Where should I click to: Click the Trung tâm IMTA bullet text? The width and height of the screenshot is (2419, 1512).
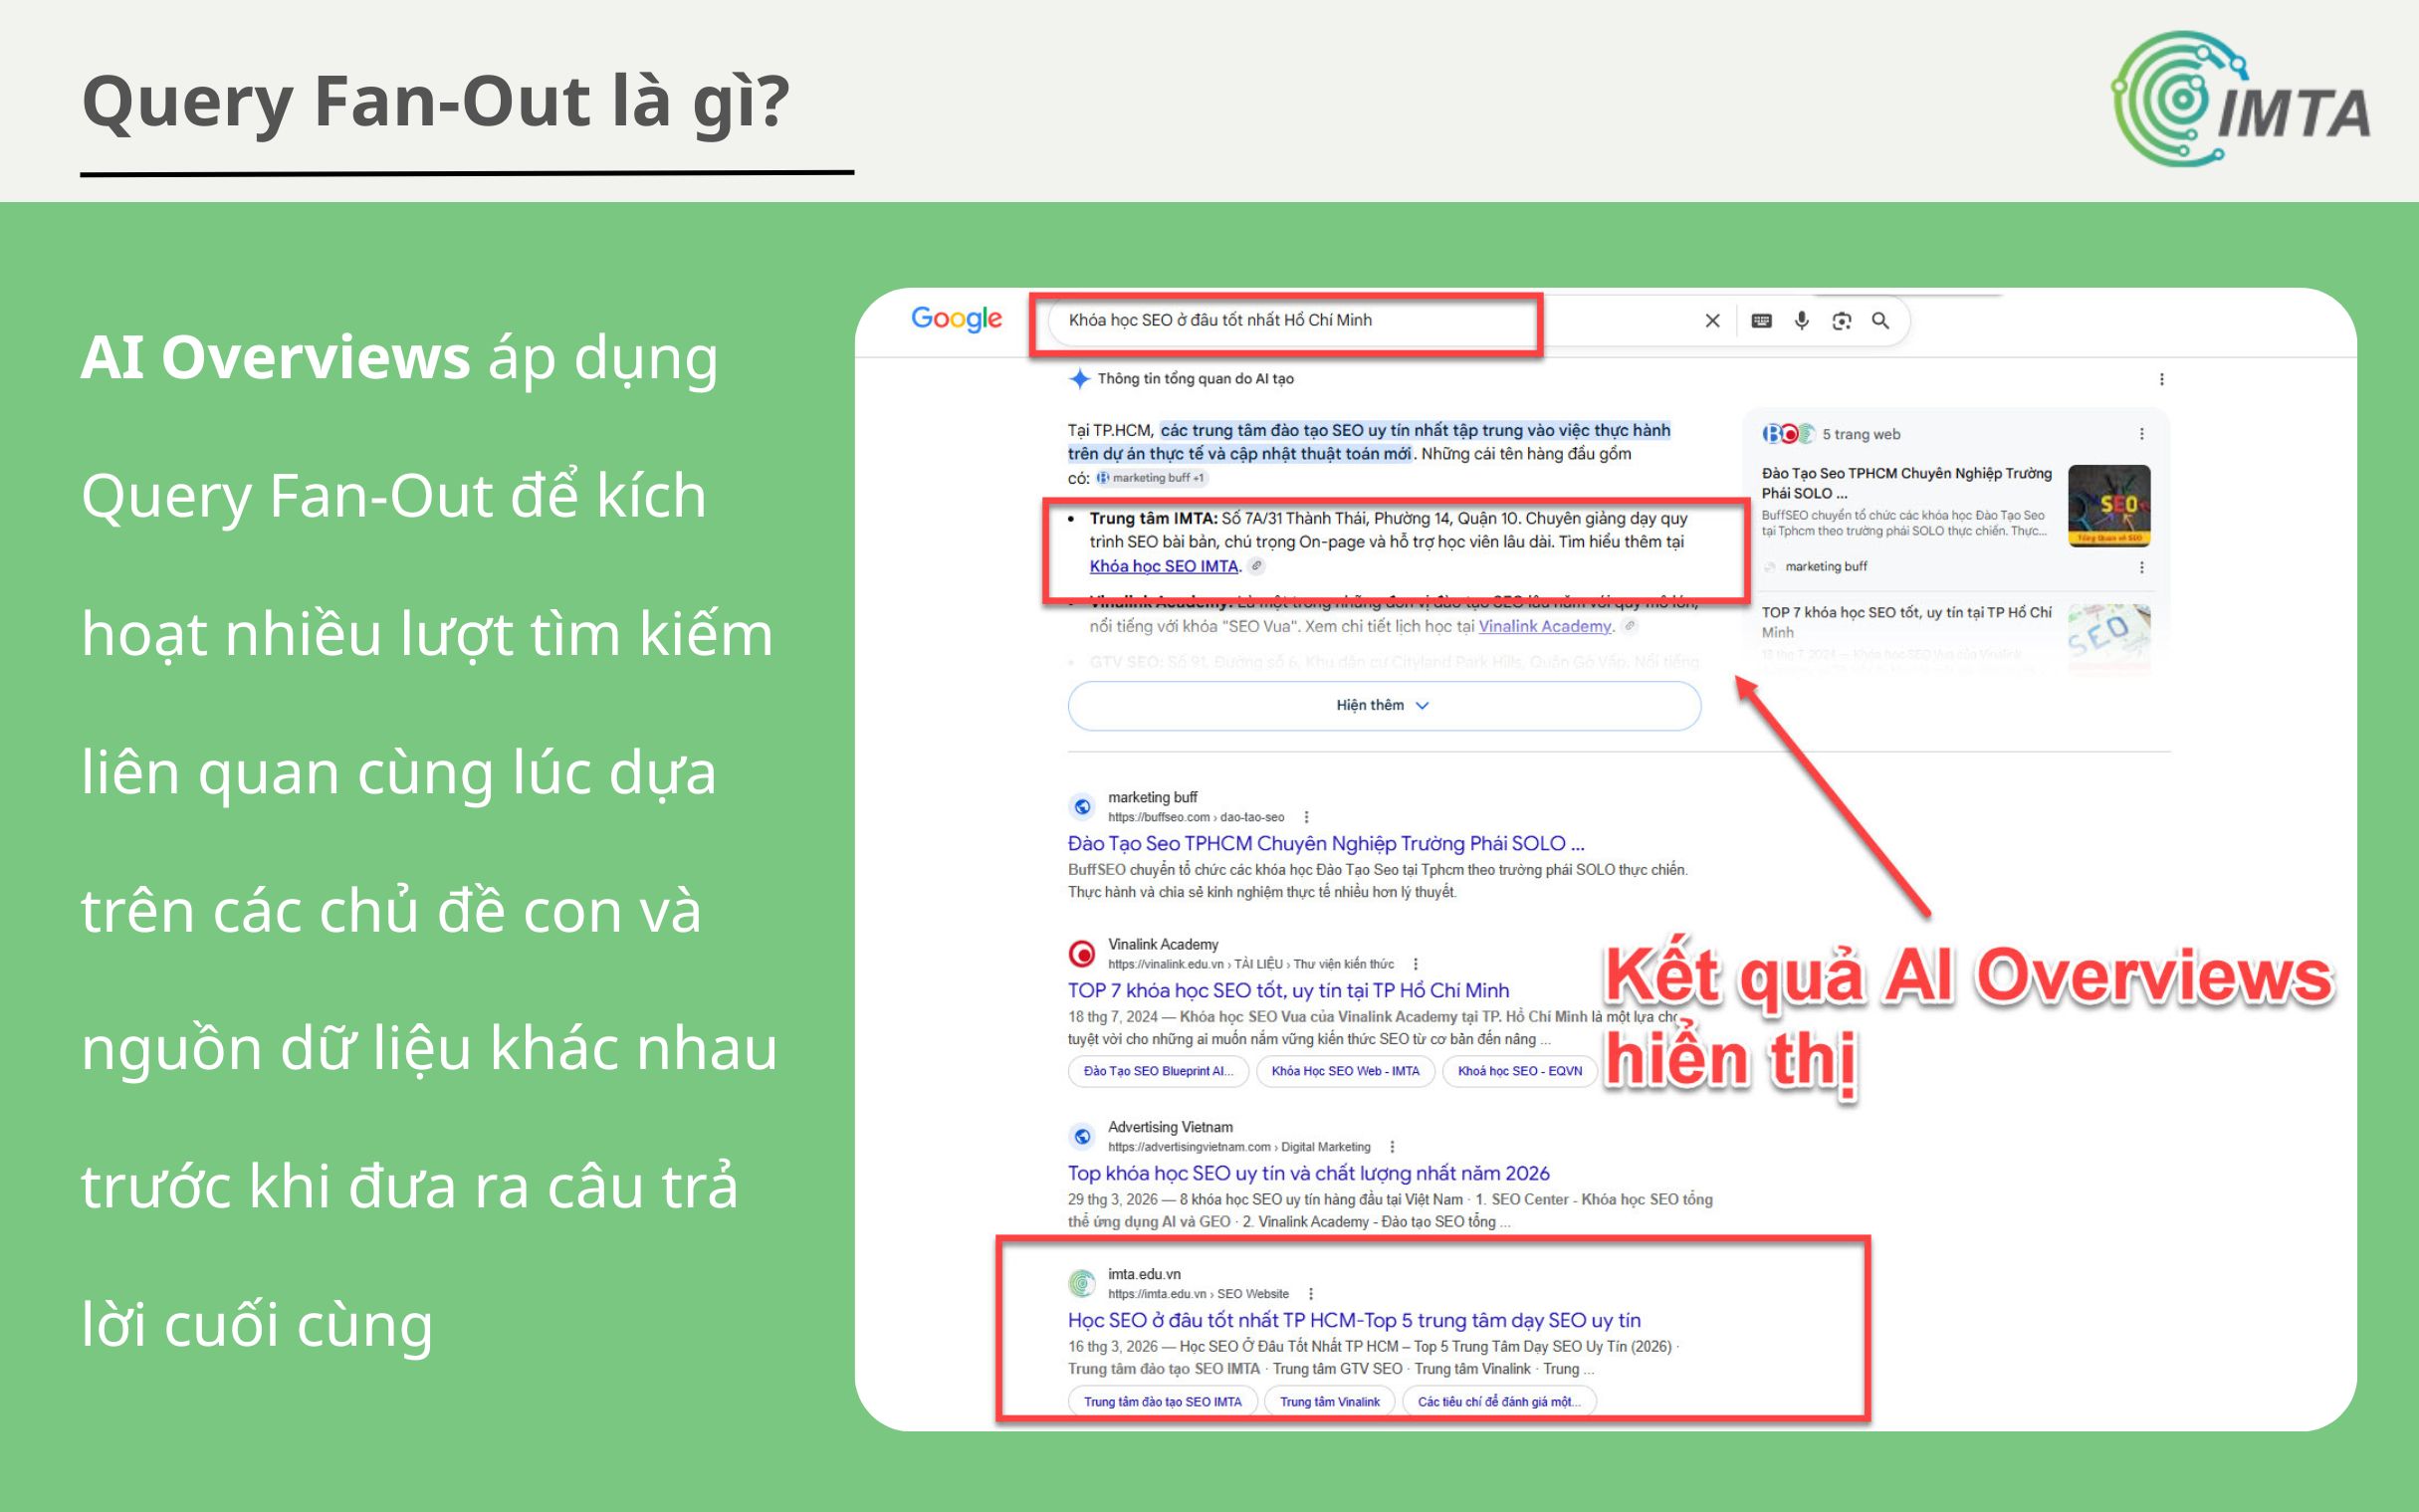coord(1389,542)
